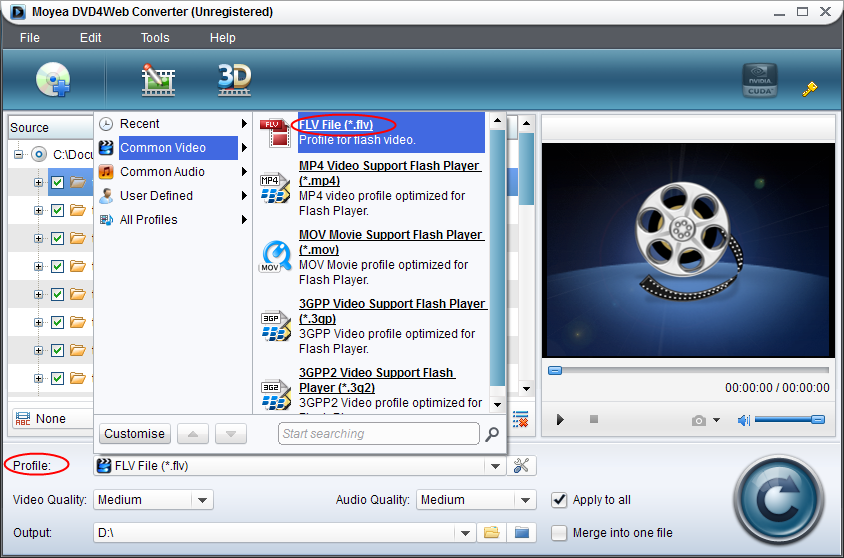This screenshot has height=558, width=844.
Task: Toggle the Apply to all checkbox
Action: pyautogui.click(x=559, y=500)
